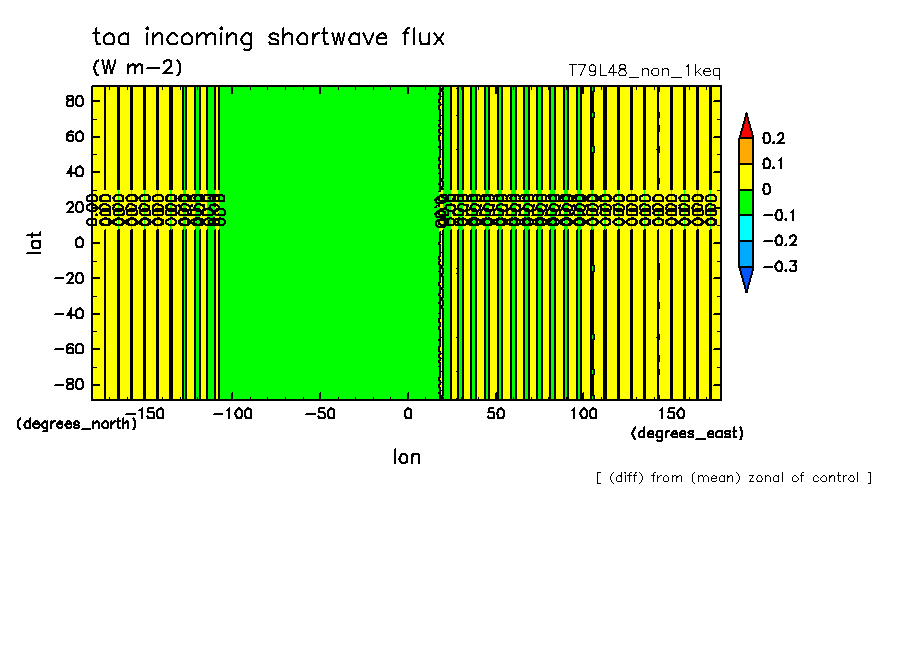Click positive longitude tick label '50'
The width and height of the screenshot is (904, 654).
tap(496, 414)
